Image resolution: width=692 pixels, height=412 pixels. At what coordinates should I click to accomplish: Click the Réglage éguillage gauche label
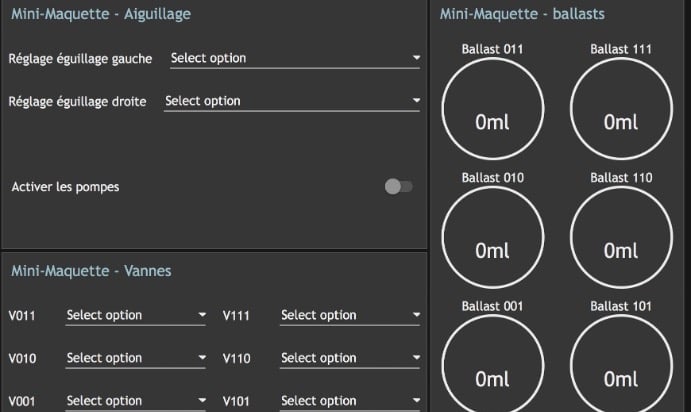(80, 59)
